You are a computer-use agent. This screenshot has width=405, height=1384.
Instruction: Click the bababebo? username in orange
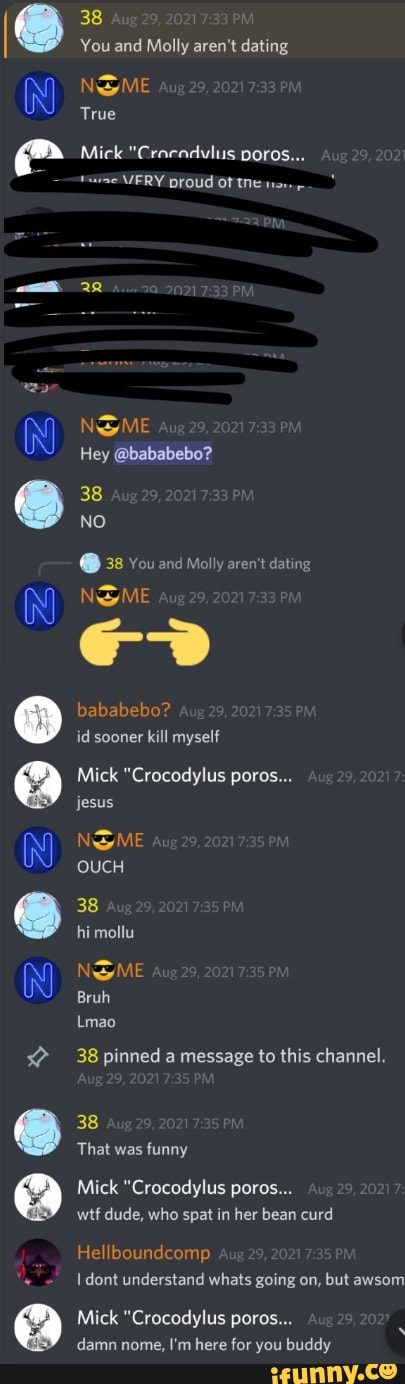125,710
